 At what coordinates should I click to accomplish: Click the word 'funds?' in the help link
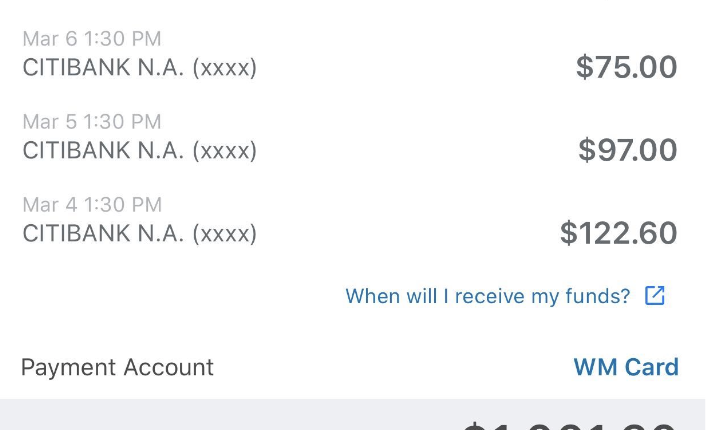pyautogui.click(x=602, y=296)
